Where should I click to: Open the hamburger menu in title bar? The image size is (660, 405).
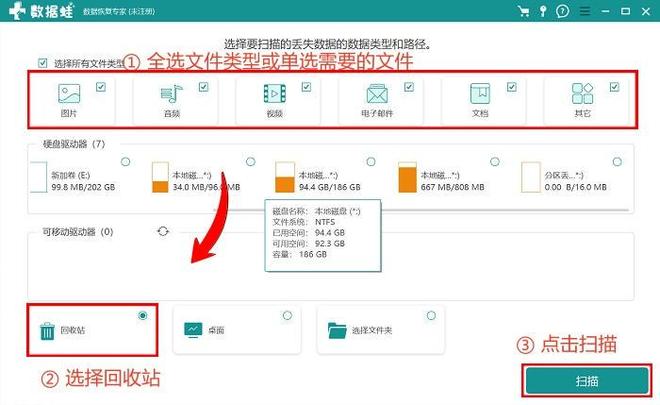[x=585, y=11]
